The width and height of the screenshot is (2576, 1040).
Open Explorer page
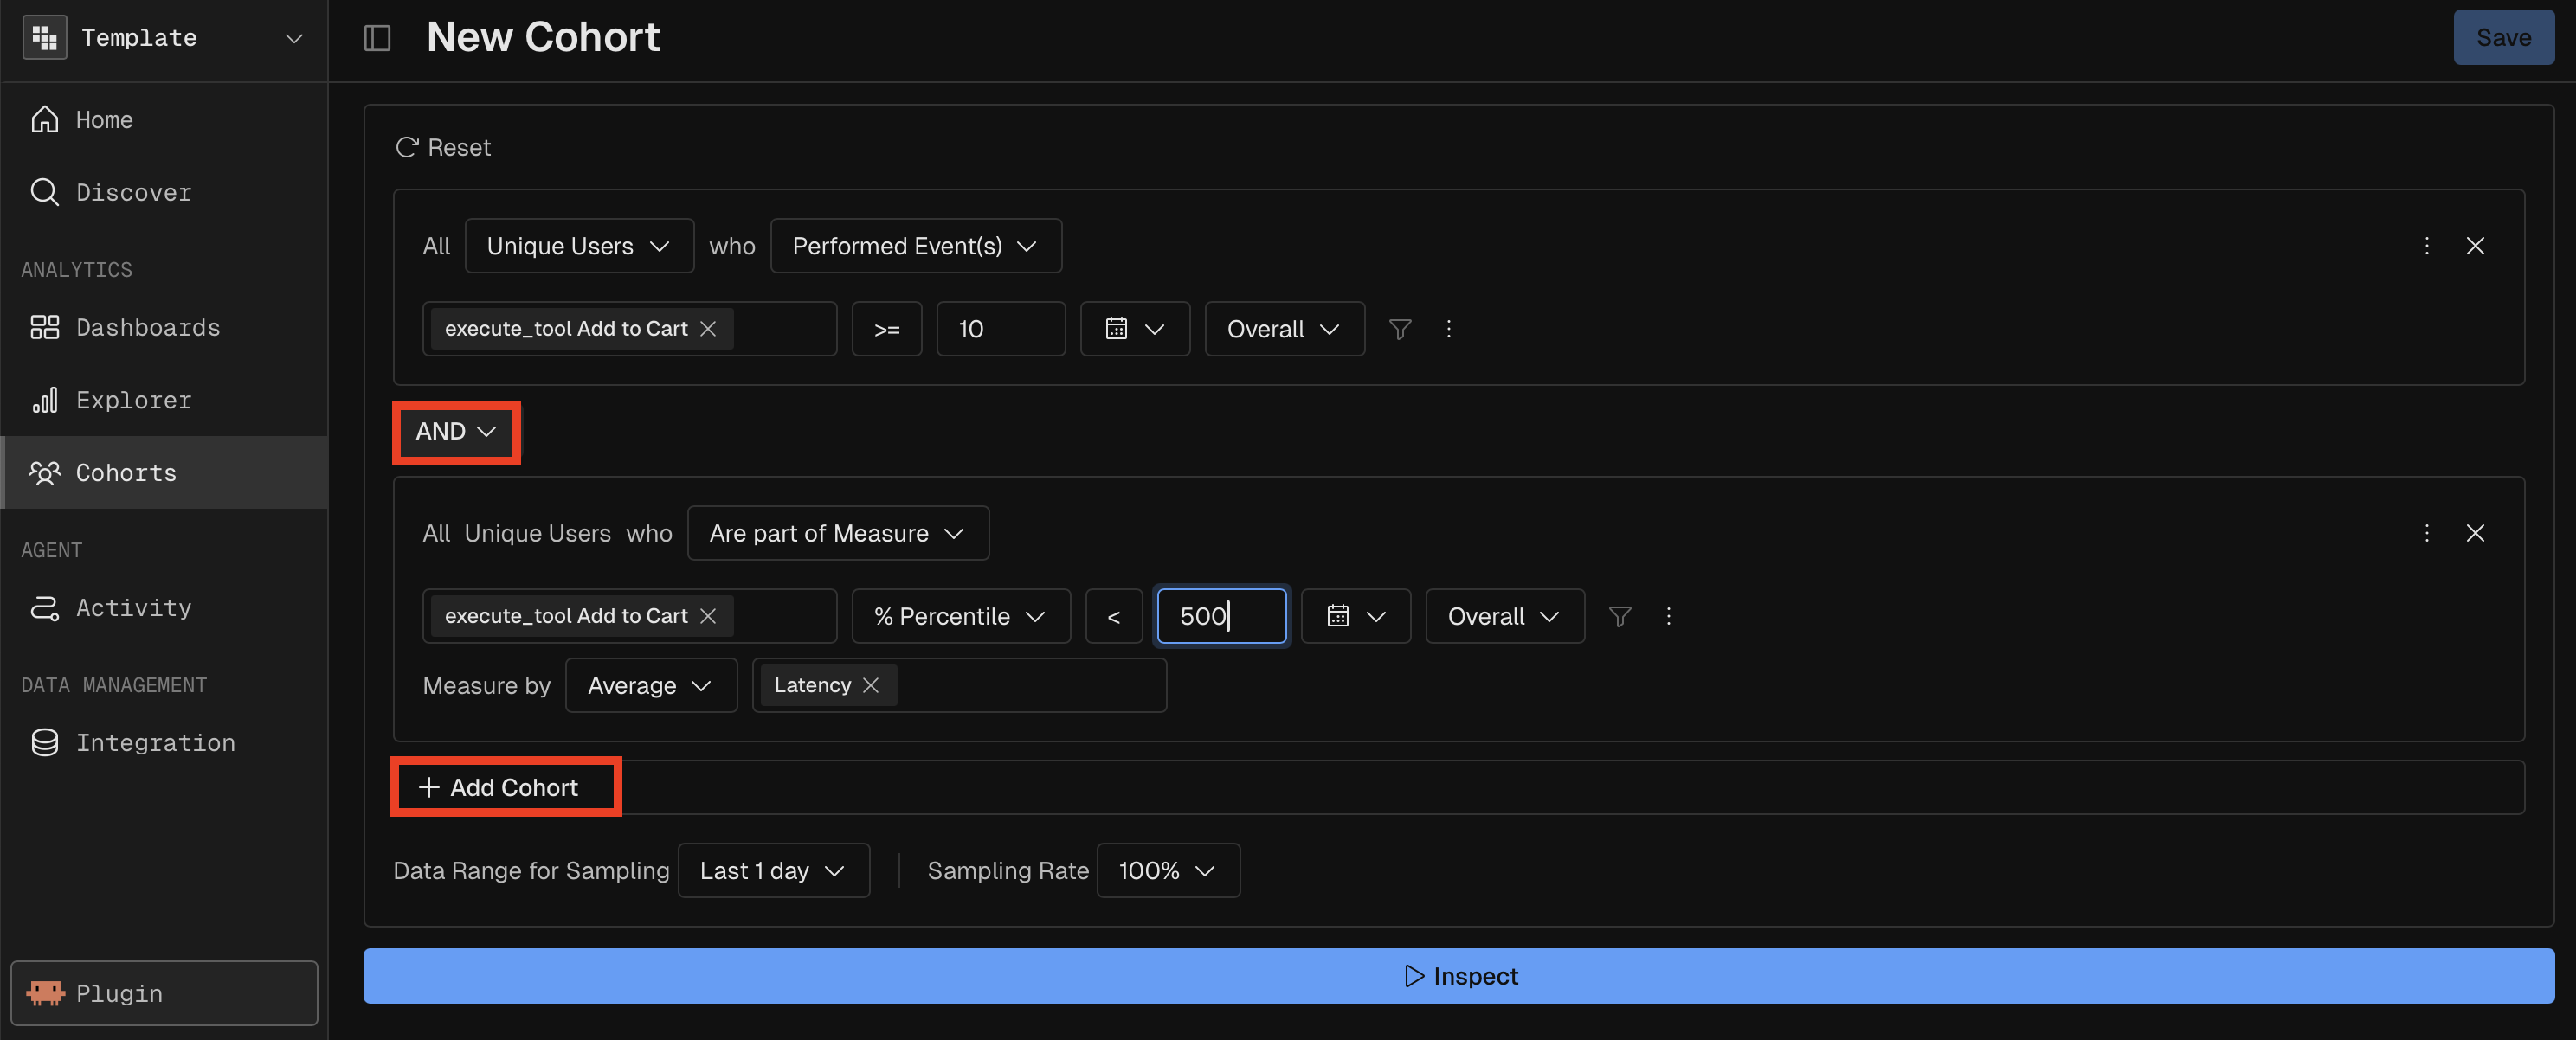click(x=164, y=400)
